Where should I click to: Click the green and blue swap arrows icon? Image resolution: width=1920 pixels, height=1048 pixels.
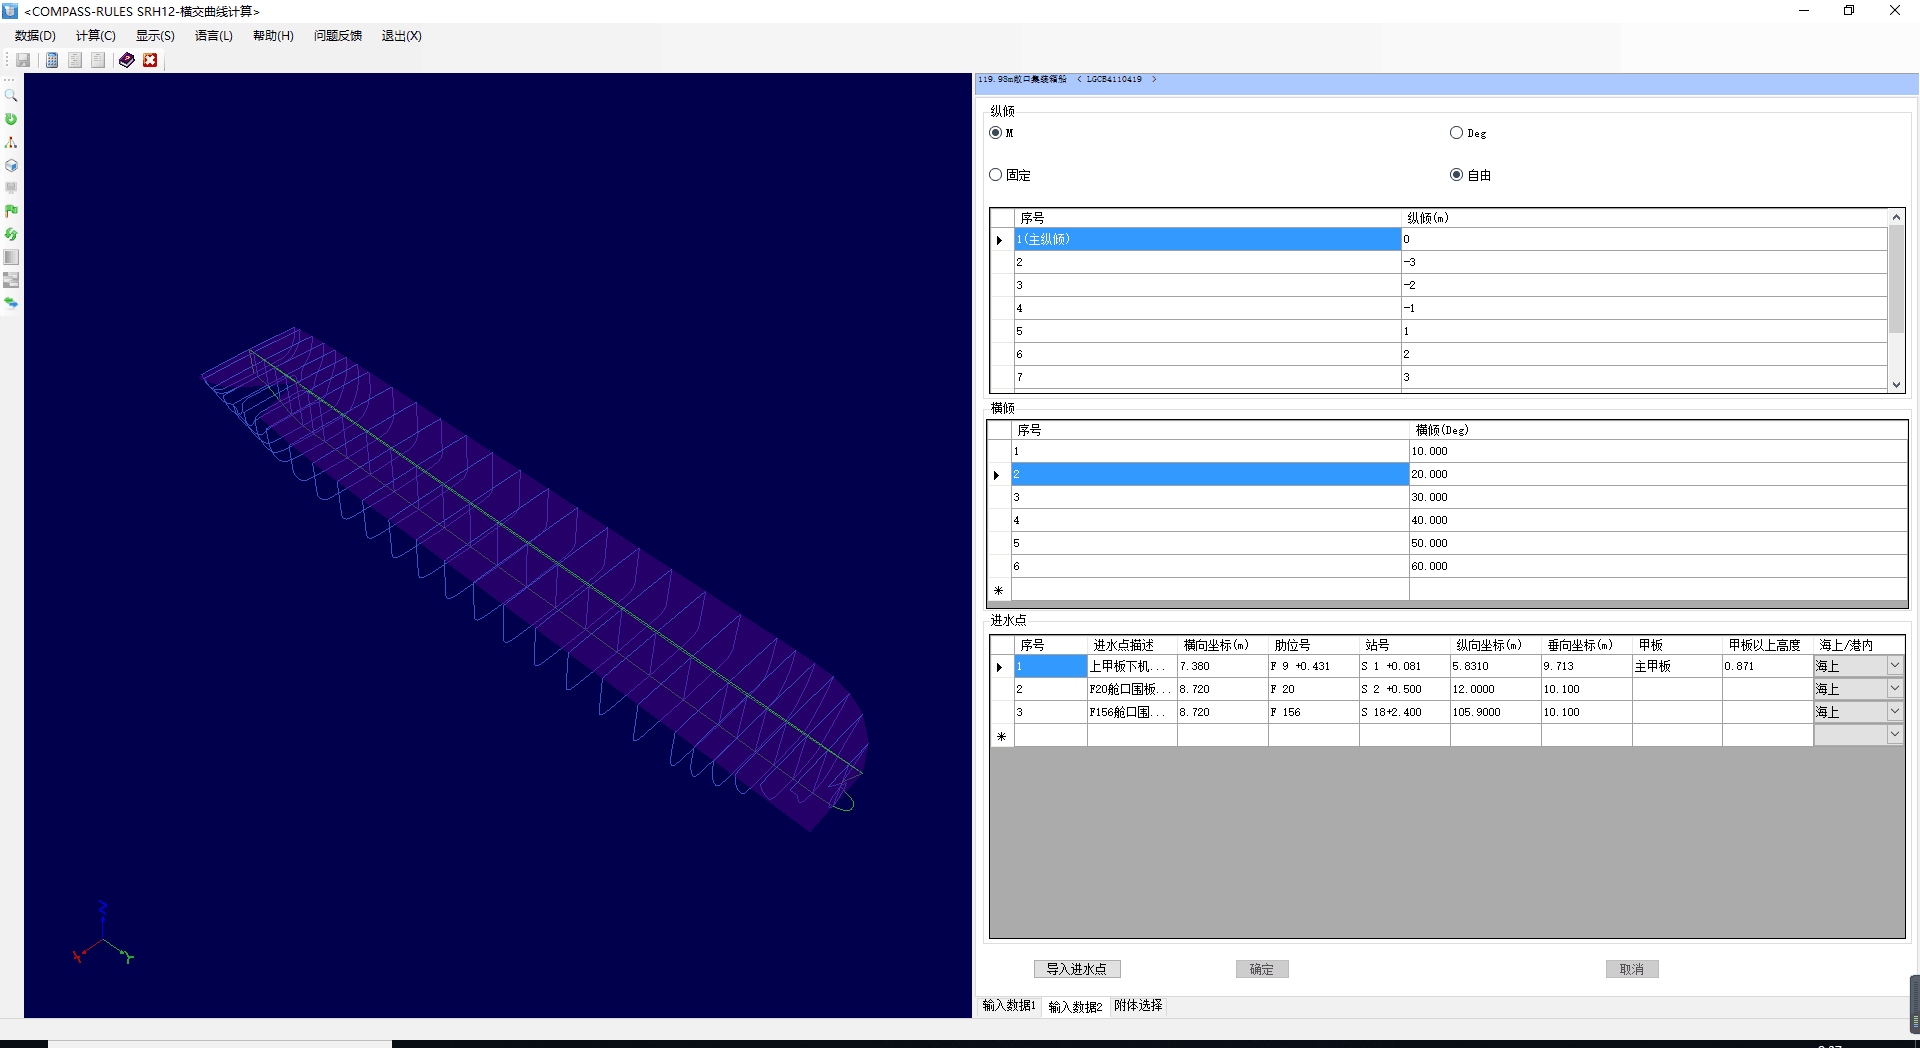tap(11, 303)
